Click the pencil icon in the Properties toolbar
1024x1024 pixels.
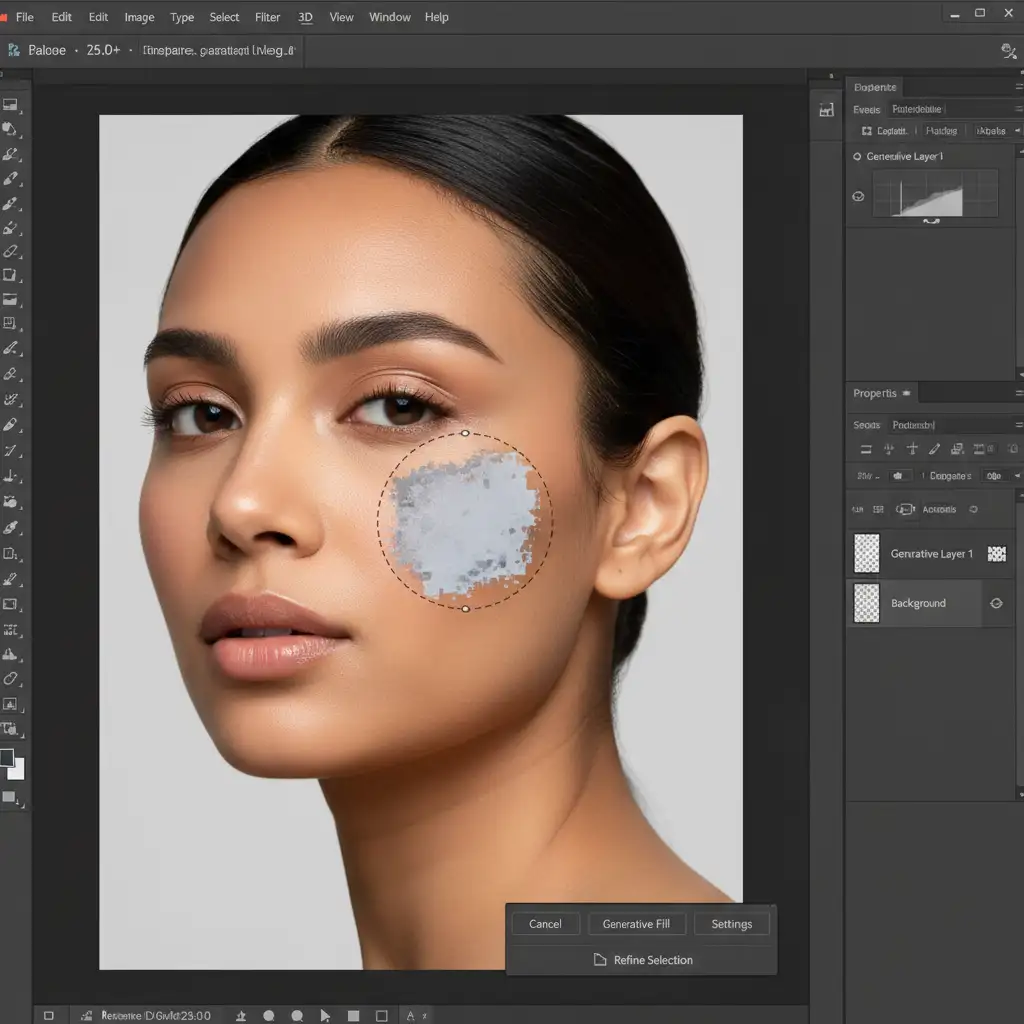(934, 450)
